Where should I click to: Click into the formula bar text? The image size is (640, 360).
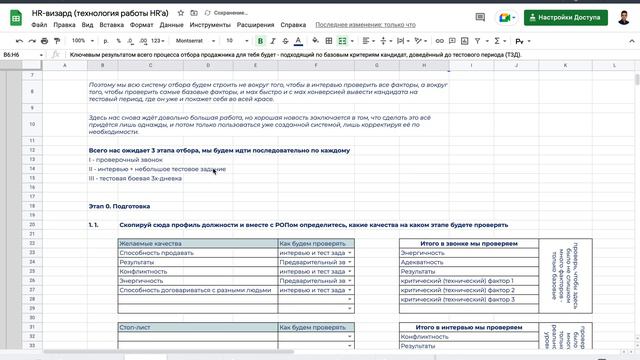coord(296,55)
